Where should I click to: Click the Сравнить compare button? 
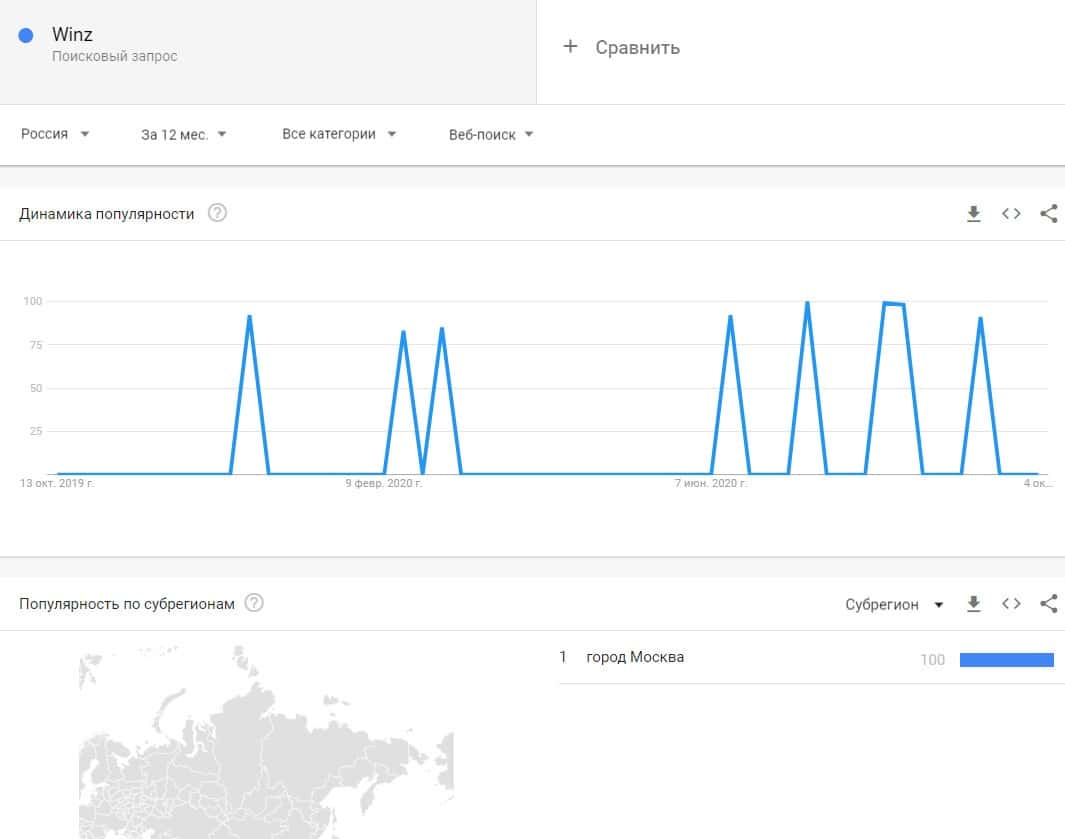(637, 48)
